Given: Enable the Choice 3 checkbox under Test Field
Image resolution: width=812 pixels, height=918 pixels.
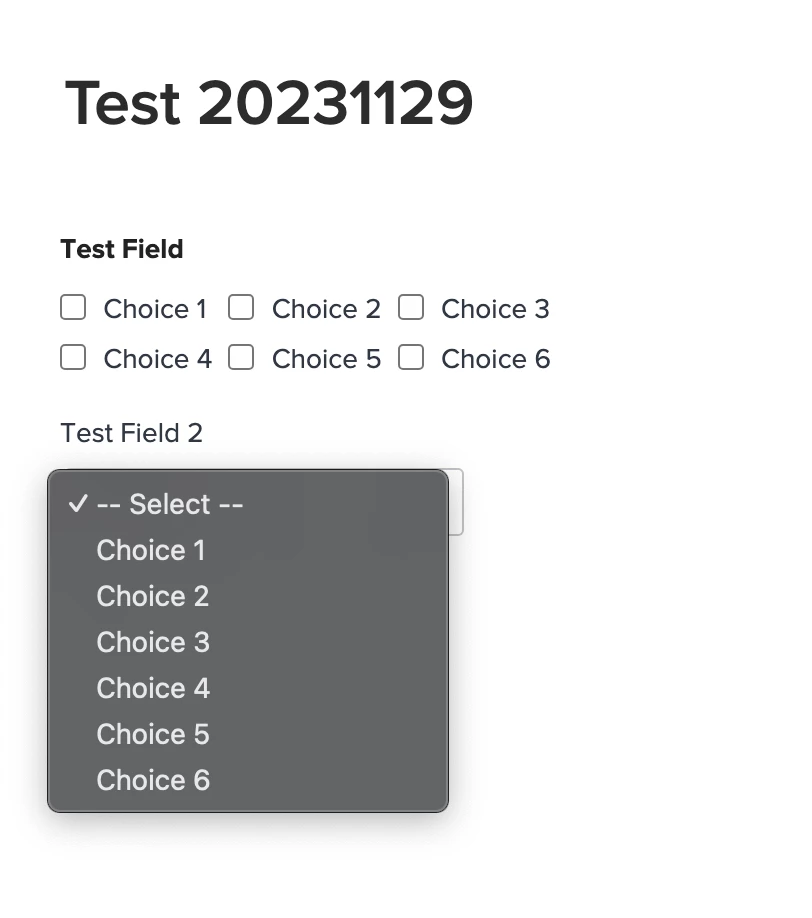Looking at the screenshot, I should pyautogui.click(x=411, y=308).
